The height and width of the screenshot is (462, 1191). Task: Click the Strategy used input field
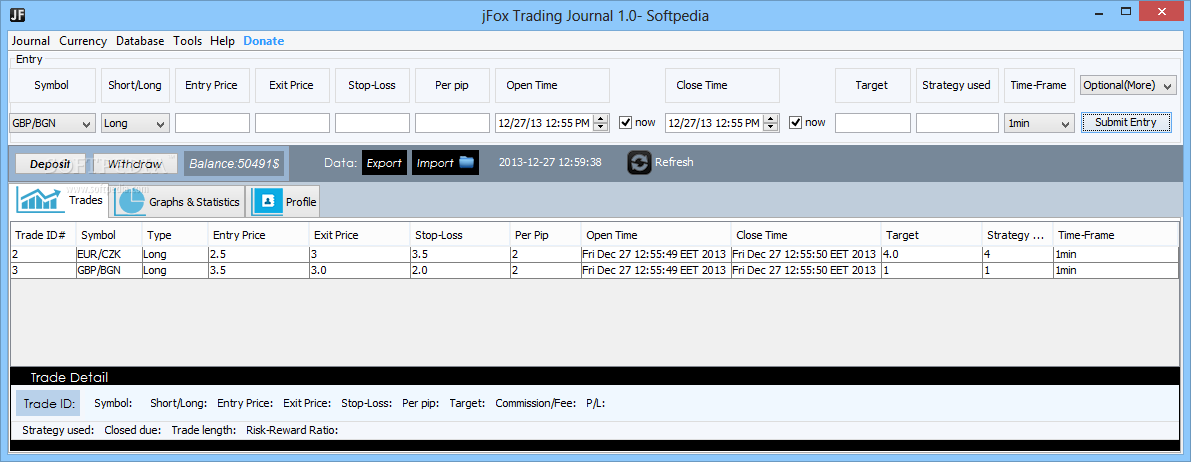coord(957,123)
